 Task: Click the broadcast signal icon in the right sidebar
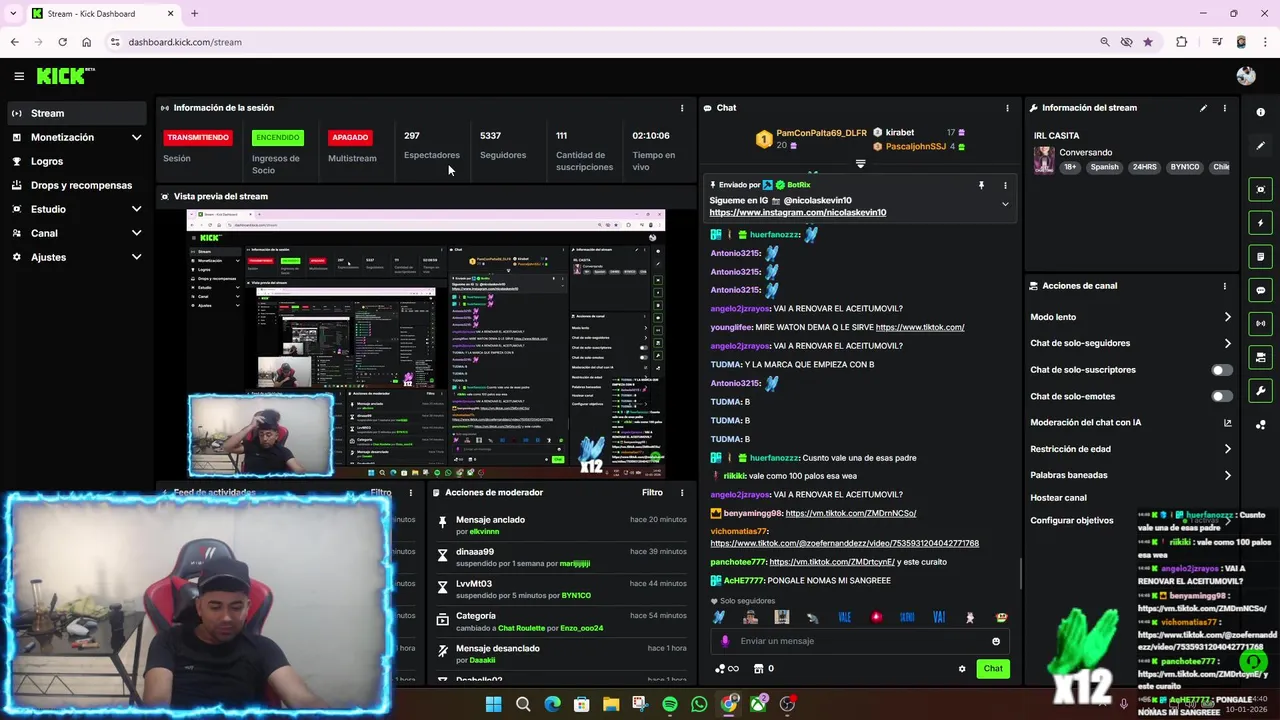1261,323
